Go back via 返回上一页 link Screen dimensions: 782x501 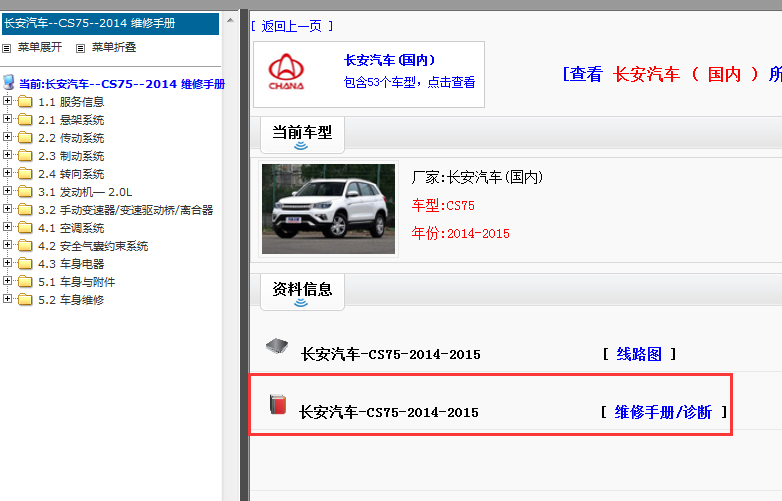tap(292, 26)
